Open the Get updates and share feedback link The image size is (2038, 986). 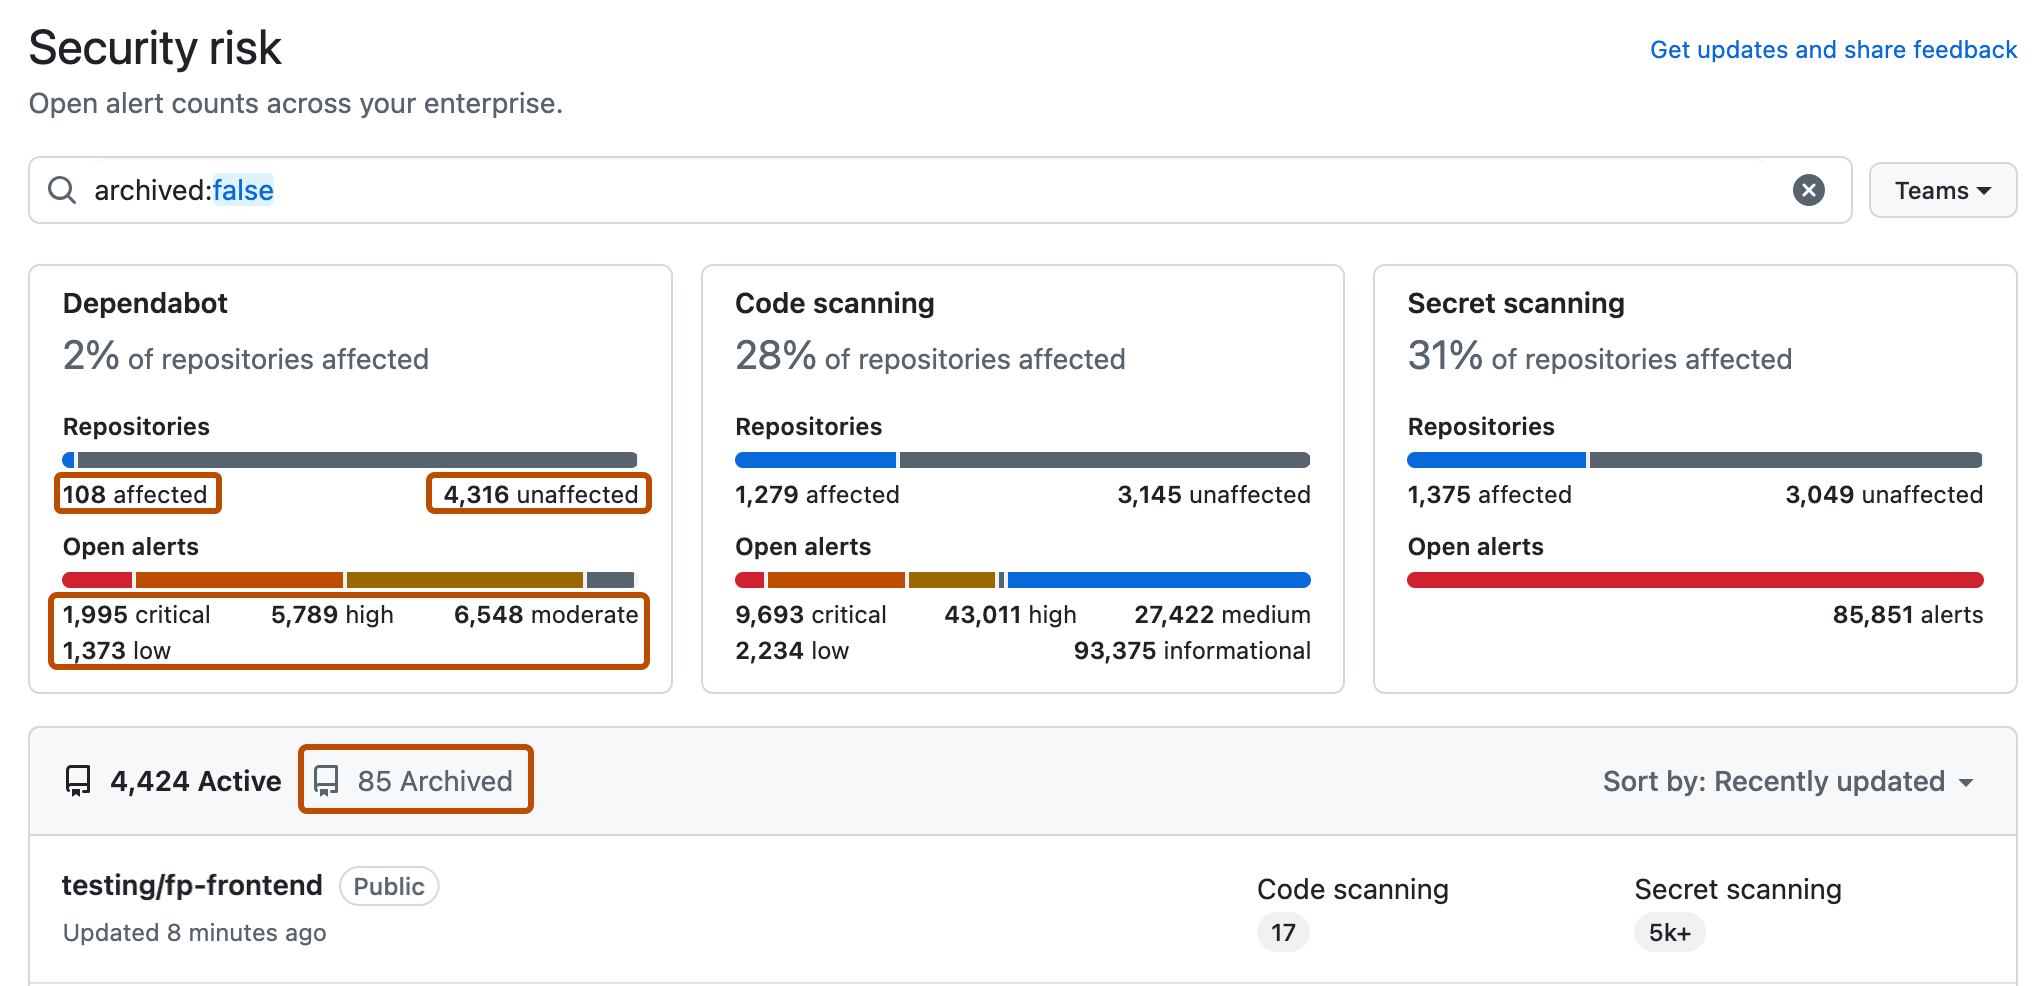[1833, 49]
